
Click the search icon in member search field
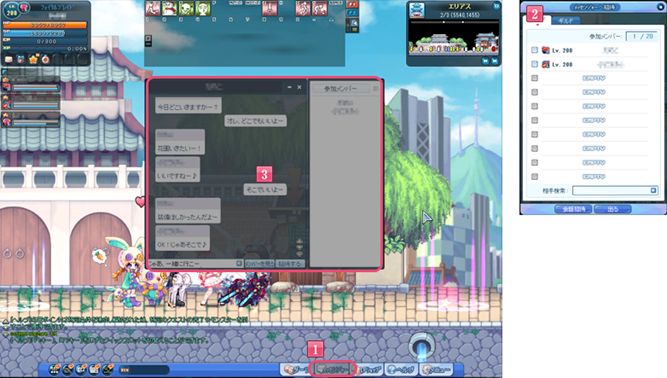click(x=654, y=190)
